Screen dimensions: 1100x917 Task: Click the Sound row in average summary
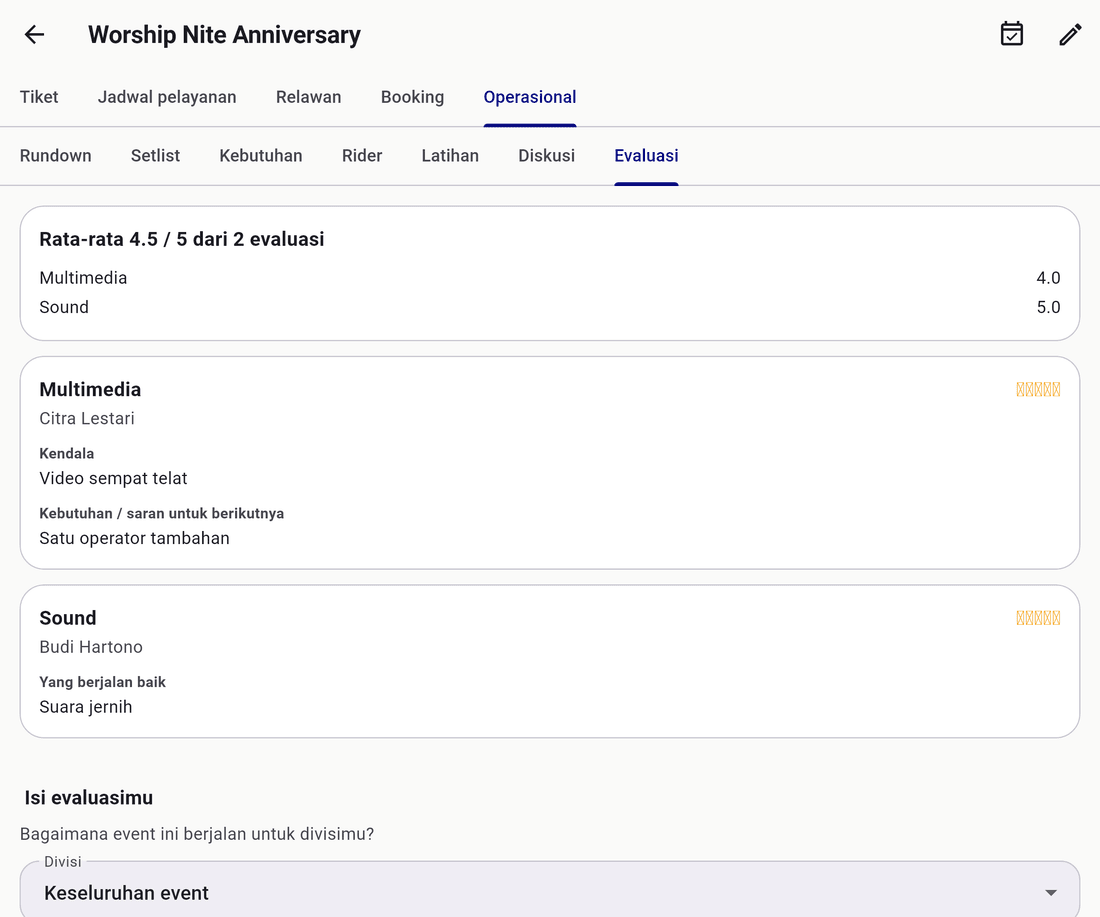[550, 307]
